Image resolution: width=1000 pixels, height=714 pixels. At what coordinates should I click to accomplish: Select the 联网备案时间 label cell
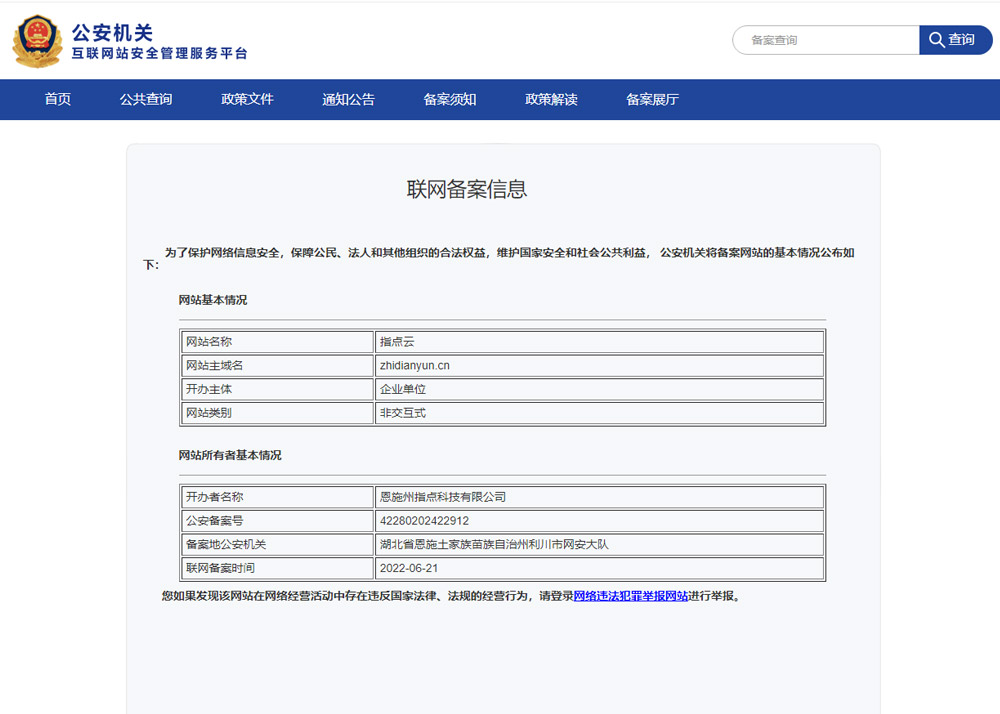click(277, 568)
